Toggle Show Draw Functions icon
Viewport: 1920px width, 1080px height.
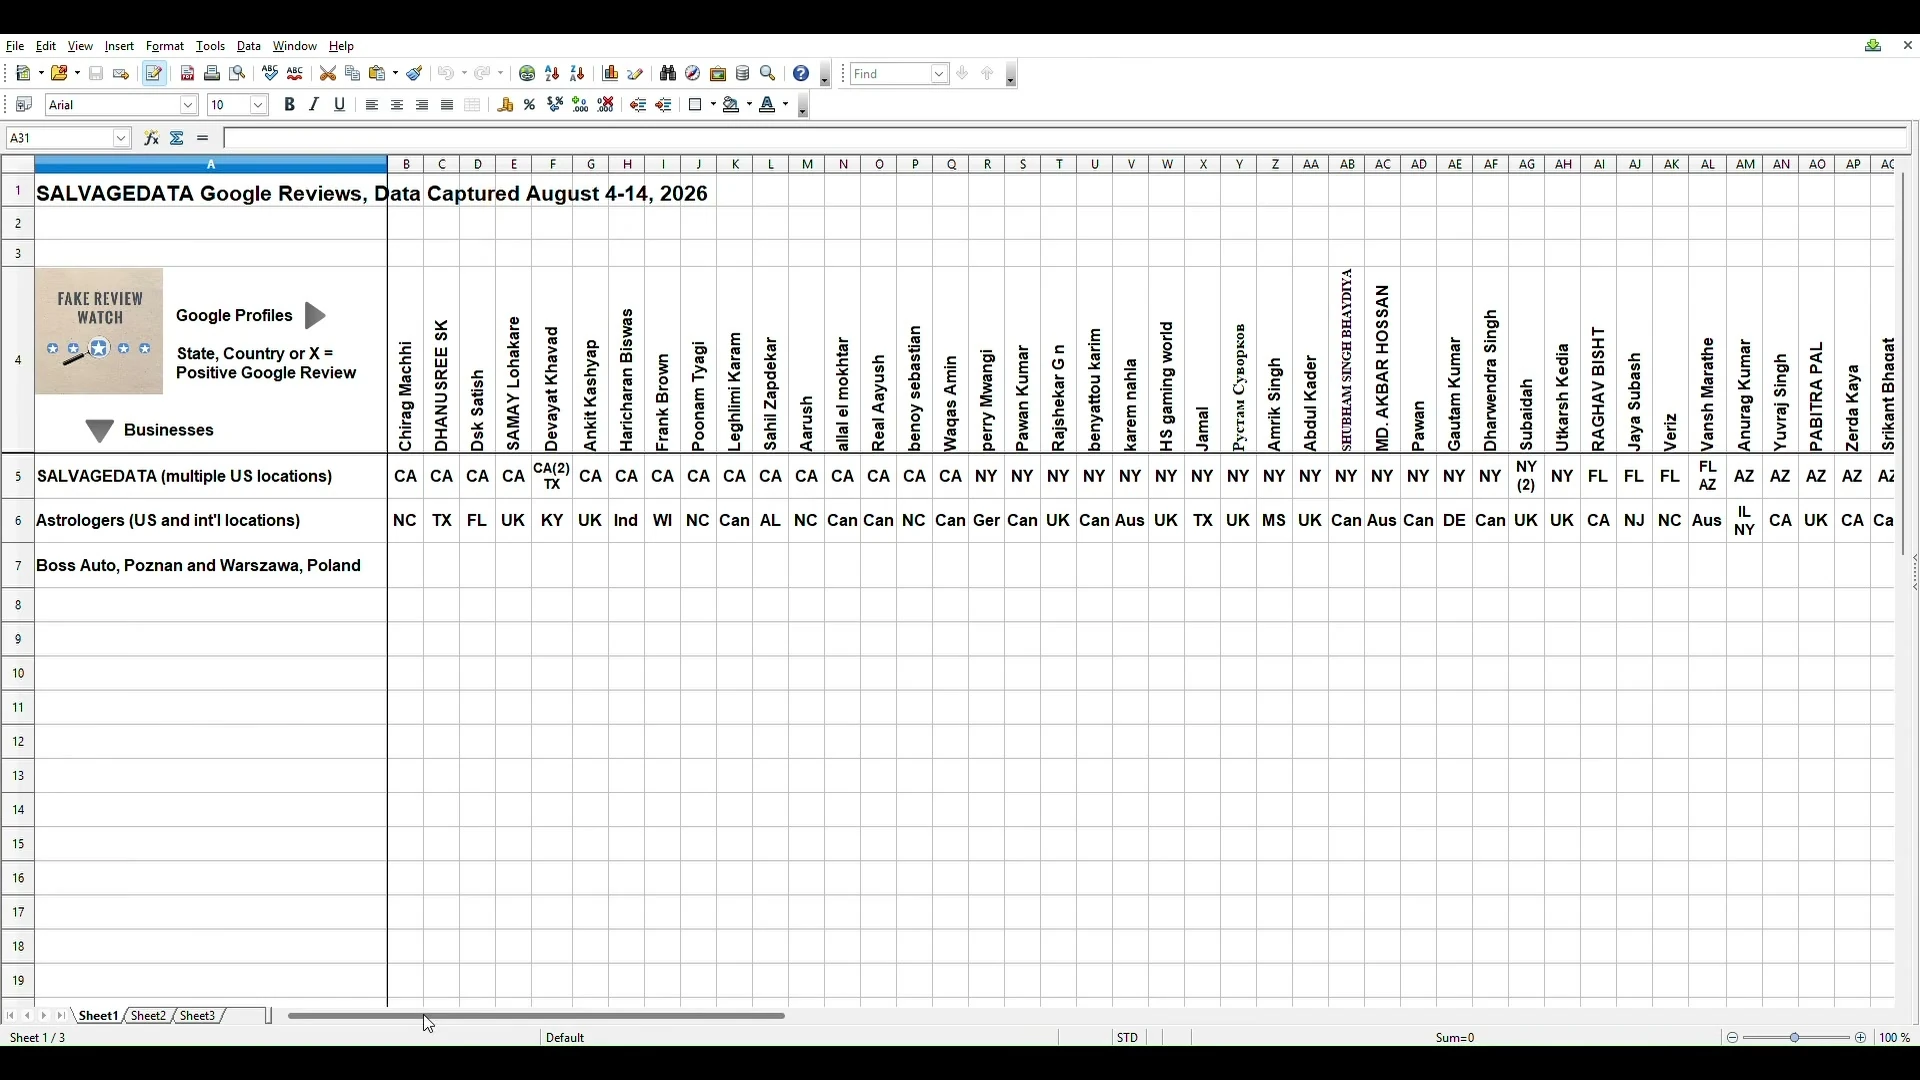636,74
